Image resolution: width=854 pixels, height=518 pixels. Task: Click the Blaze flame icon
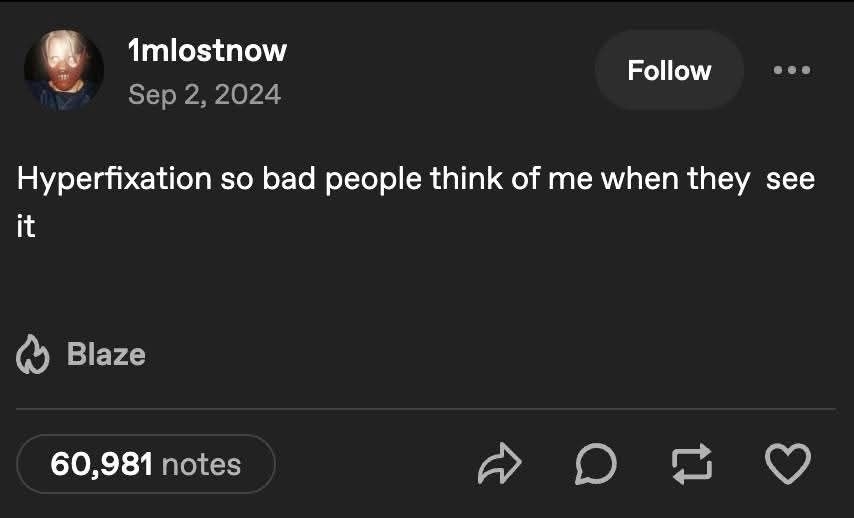[32, 355]
